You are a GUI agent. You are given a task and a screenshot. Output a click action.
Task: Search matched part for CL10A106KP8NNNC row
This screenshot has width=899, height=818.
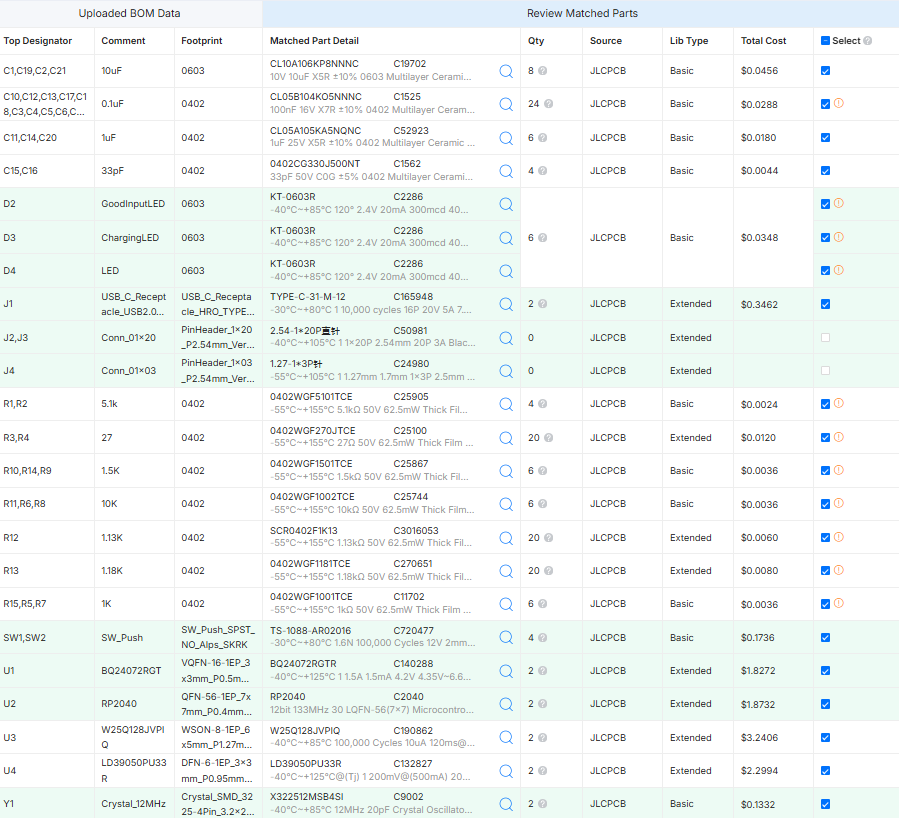click(x=506, y=71)
